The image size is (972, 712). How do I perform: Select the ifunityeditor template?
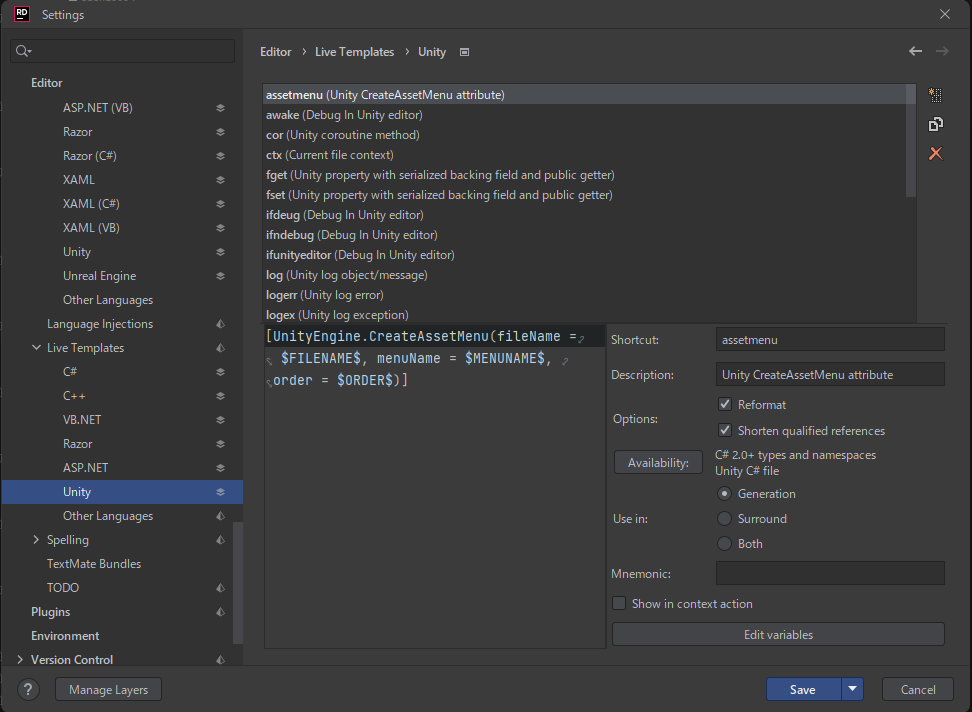[585, 255]
